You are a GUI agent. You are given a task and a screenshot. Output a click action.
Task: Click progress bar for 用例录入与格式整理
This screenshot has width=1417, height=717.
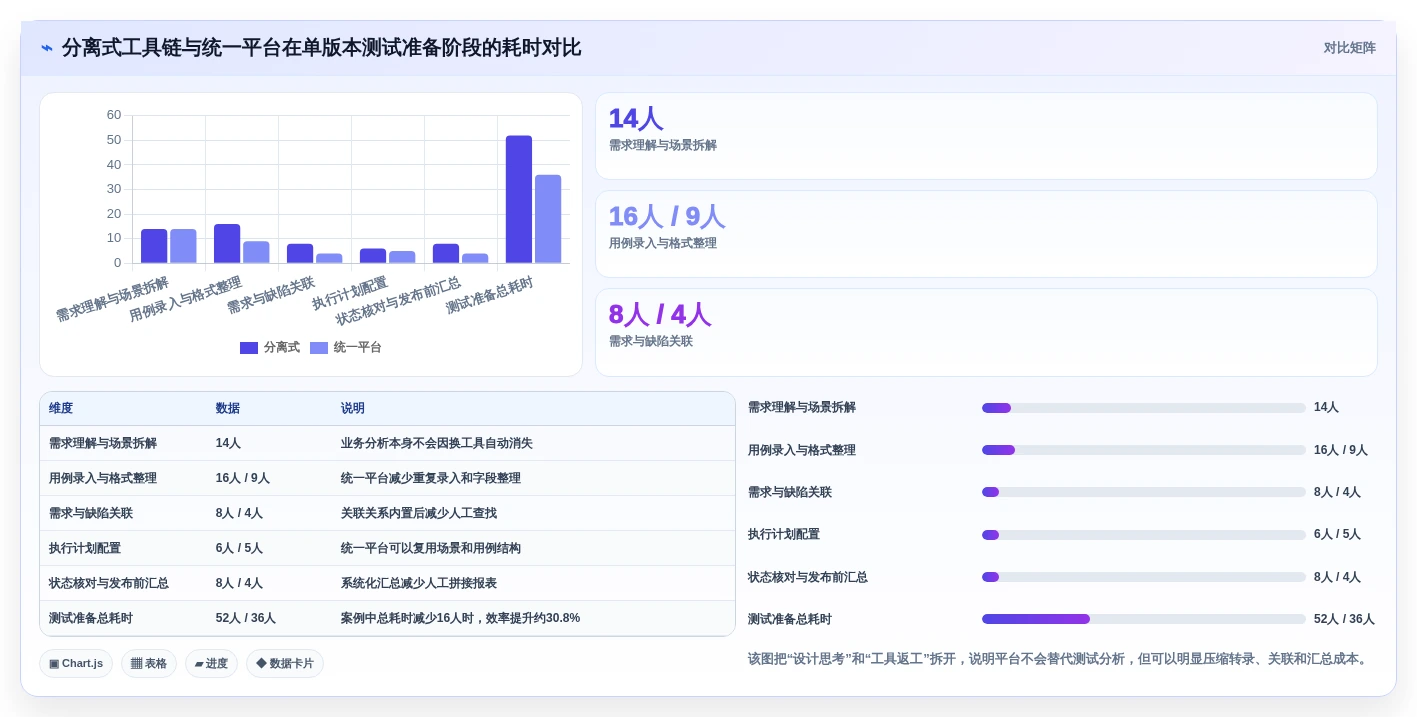point(1144,450)
